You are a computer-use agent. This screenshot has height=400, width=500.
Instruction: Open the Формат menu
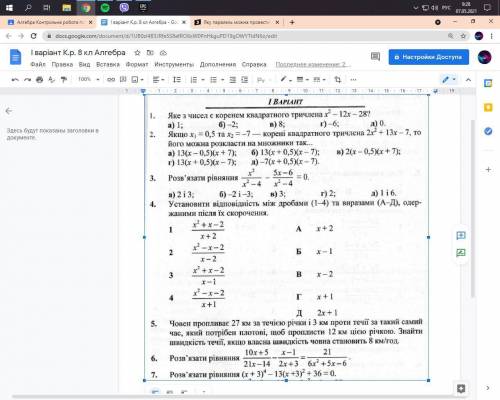[137, 64]
